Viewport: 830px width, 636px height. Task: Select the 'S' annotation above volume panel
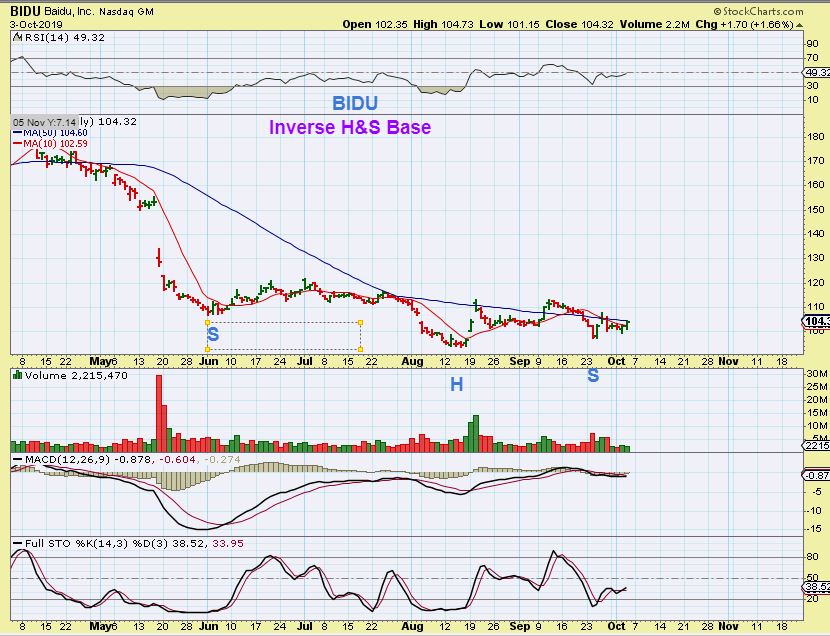[x=593, y=375]
